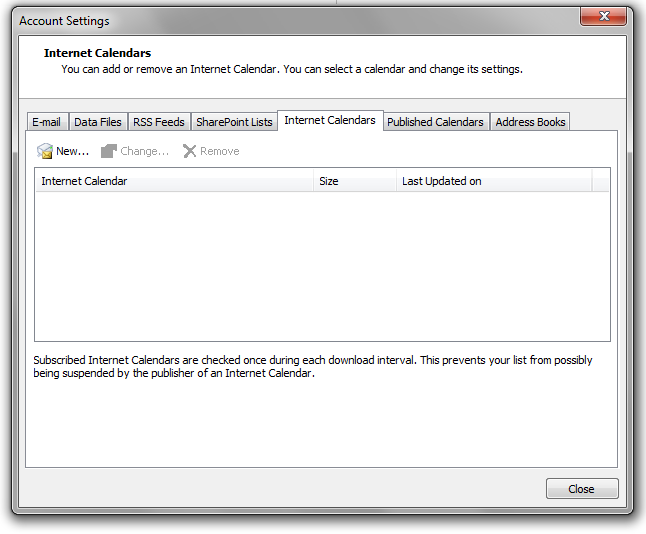Screen dimensions: 646x534
Task: Sort by the Internet Calendar column header
Action: [x=174, y=181]
